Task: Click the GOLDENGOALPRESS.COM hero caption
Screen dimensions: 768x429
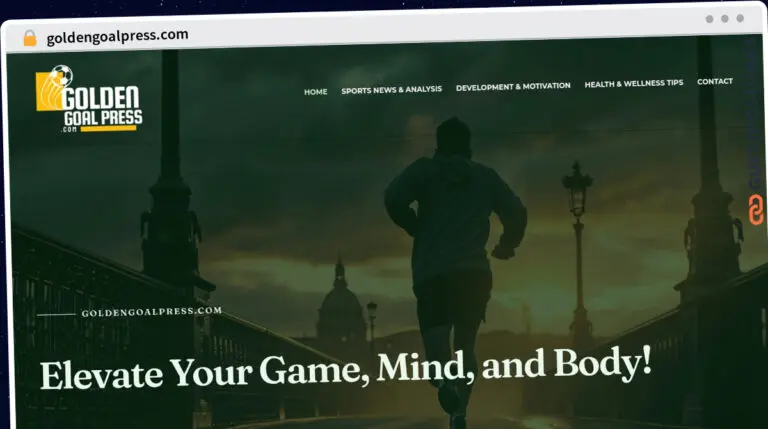Action: [151, 312]
